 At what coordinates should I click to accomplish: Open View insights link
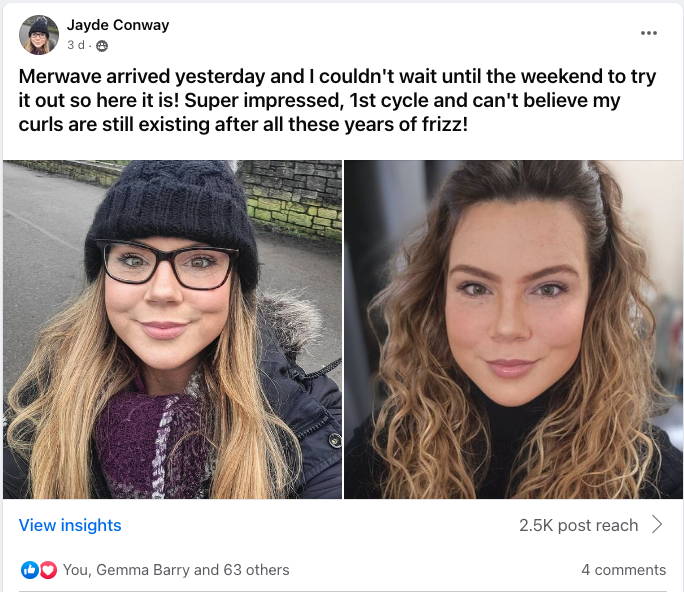tap(70, 525)
